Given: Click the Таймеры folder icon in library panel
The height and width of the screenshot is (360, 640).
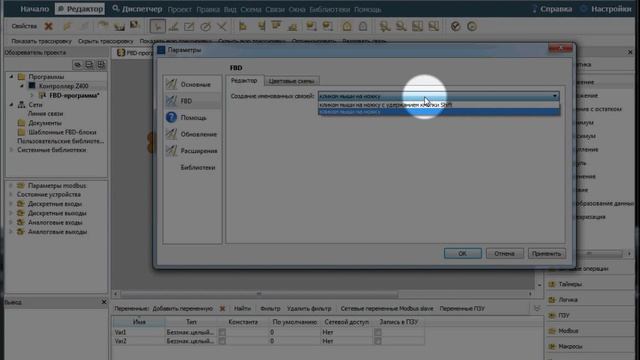Looking at the screenshot, I should pyautogui.click(x=552, y=284).
